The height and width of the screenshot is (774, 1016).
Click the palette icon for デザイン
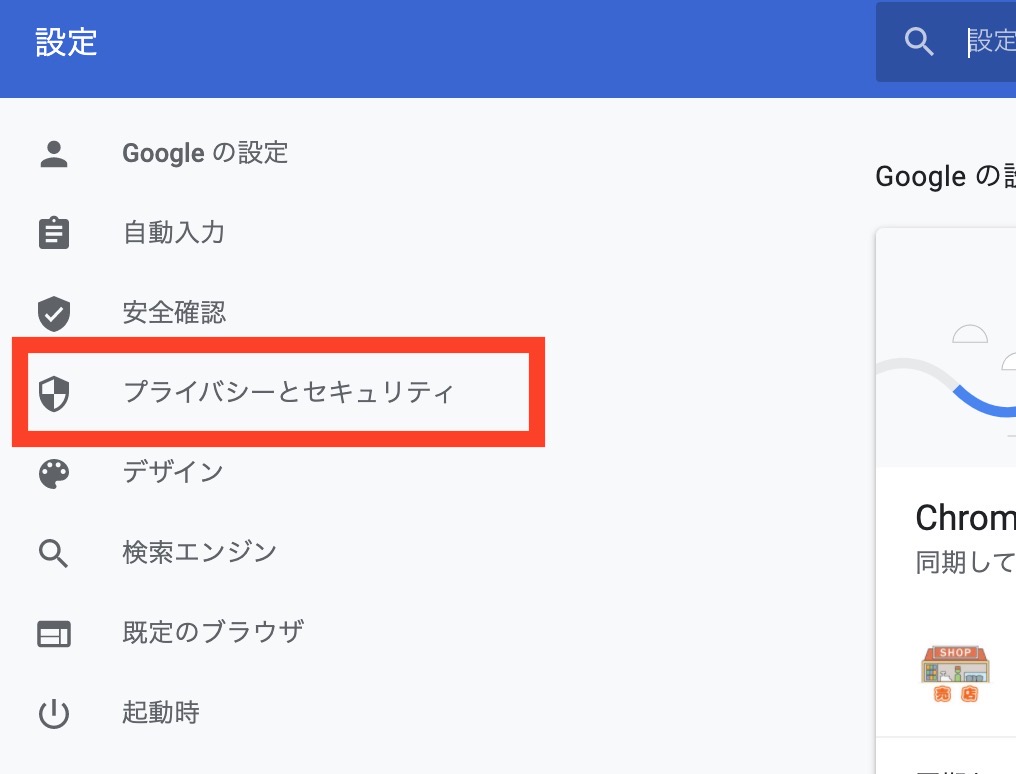54,472
